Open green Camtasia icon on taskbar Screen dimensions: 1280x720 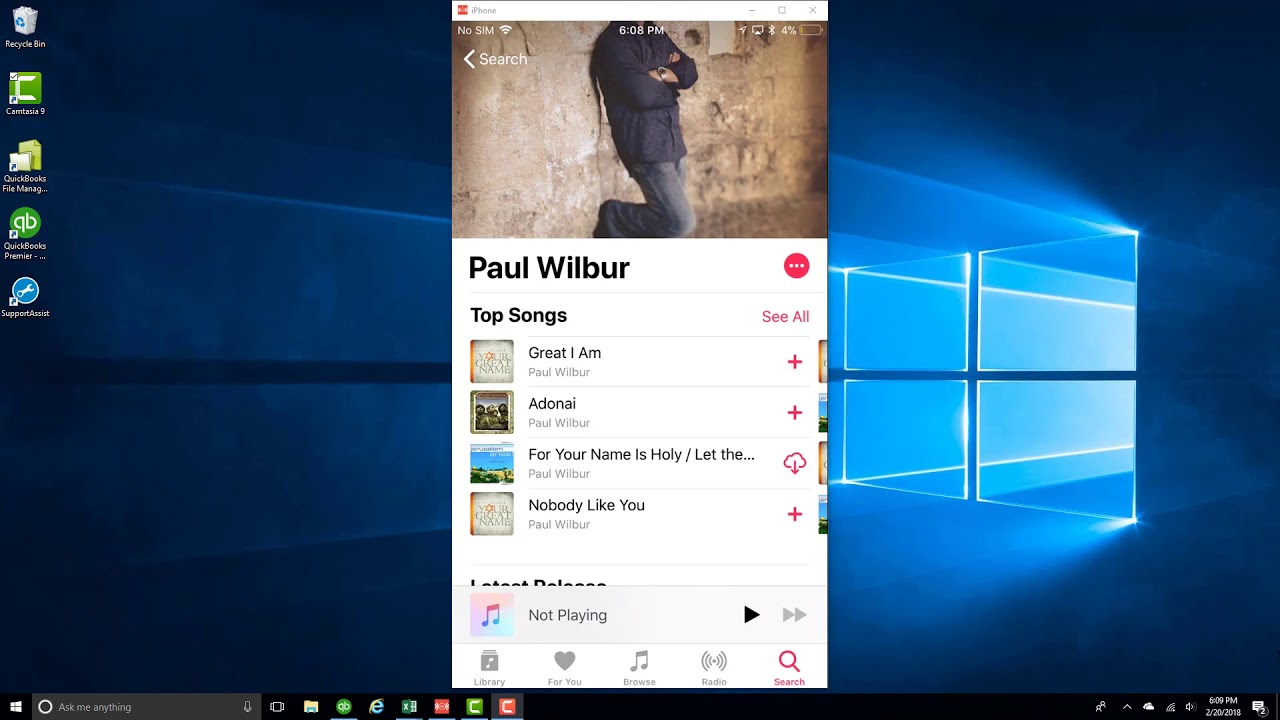[x=474, y=706]
